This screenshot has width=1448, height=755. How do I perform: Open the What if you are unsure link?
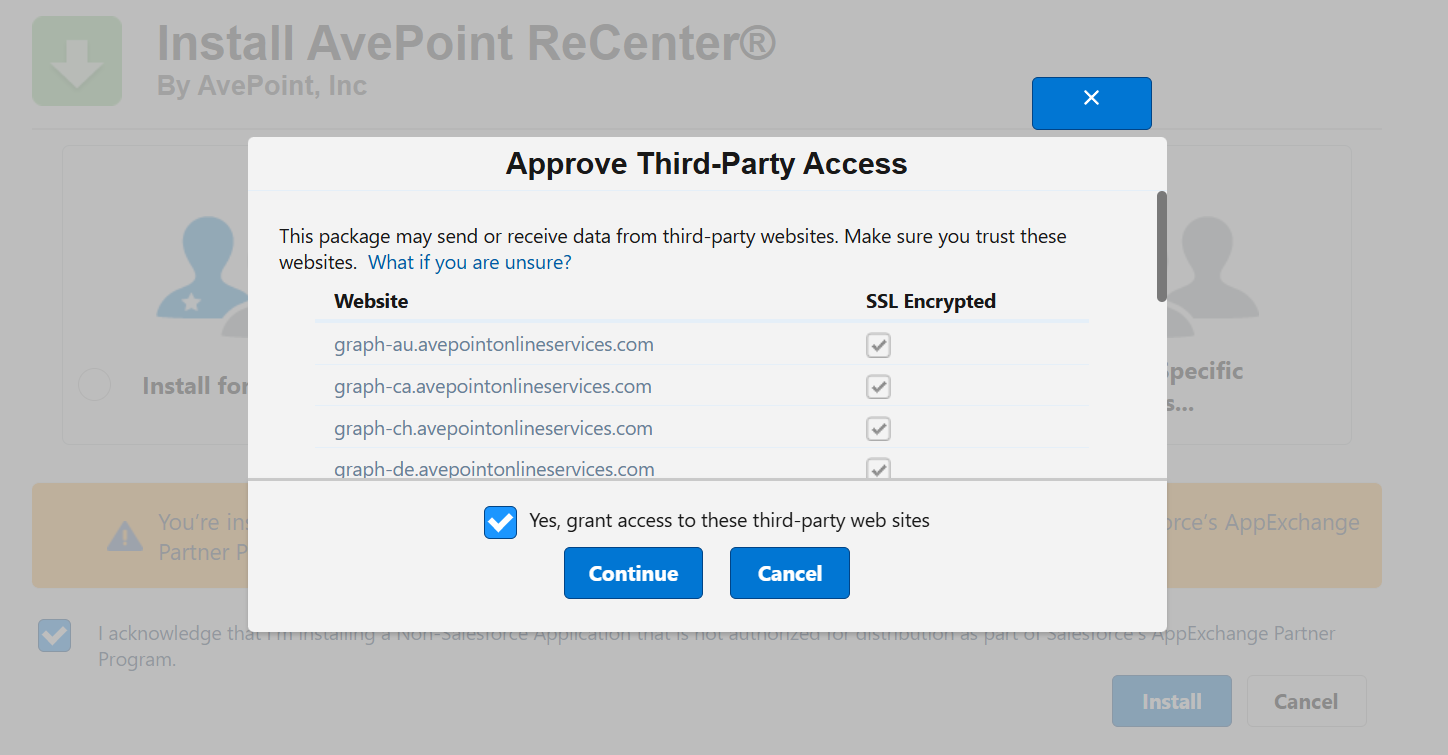[x=469, y=261]
